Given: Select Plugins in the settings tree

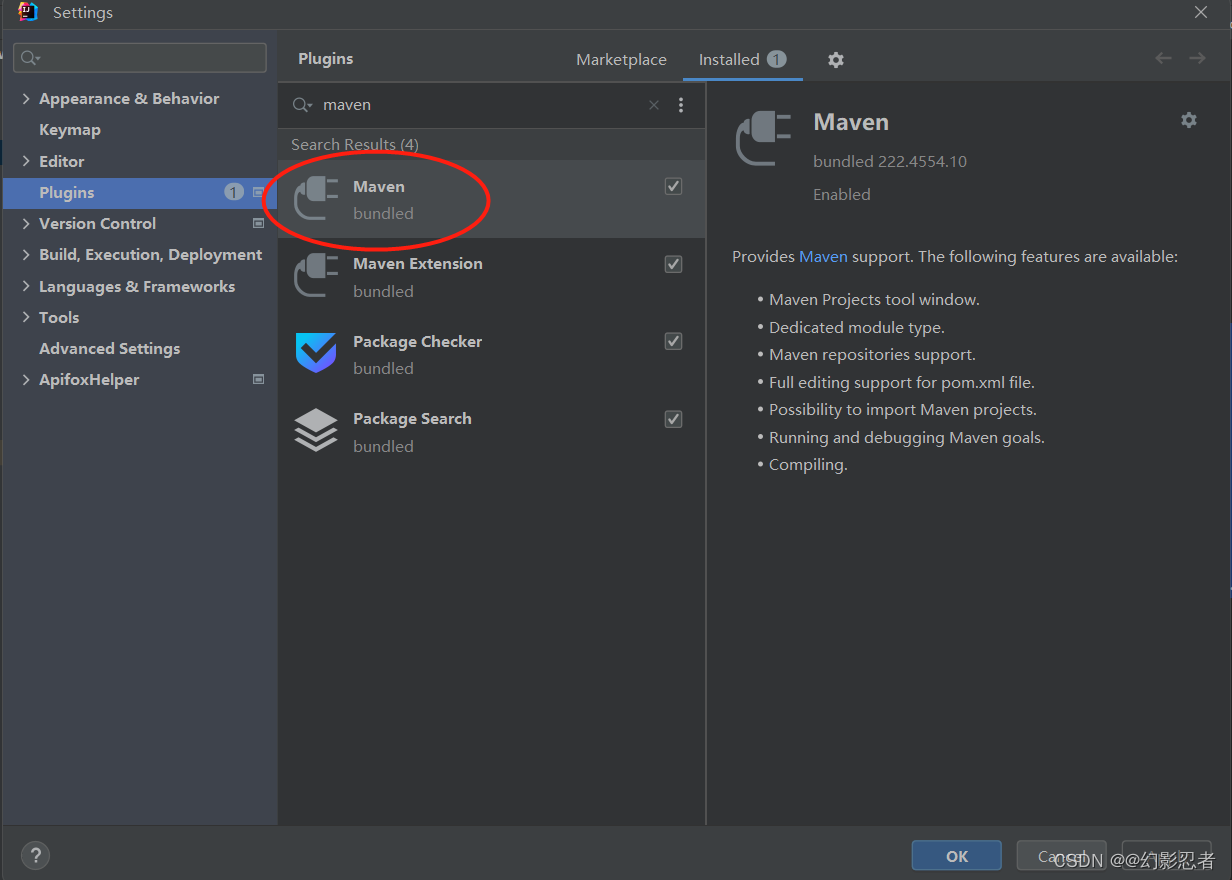Looking at the screenshot, I should click(140, 192).
